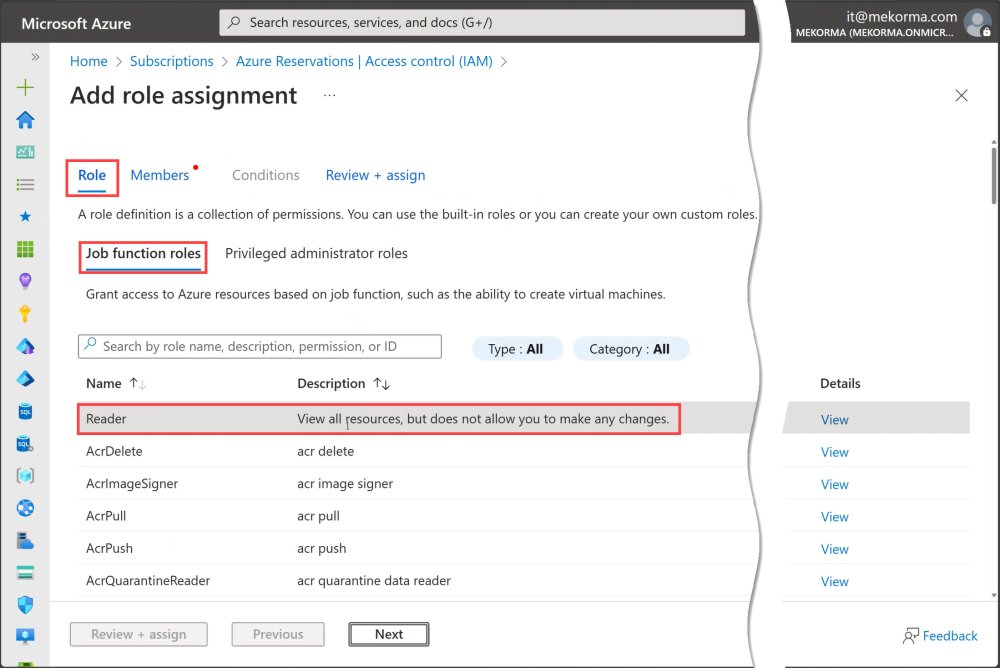Click the global Search resources input field

point(482,22)
